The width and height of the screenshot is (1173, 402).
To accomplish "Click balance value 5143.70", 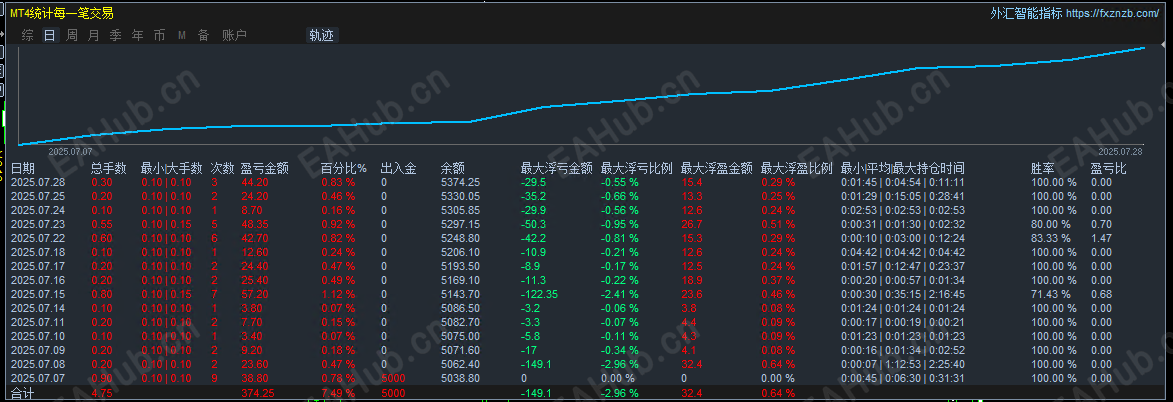I will [x=460, y=294].
